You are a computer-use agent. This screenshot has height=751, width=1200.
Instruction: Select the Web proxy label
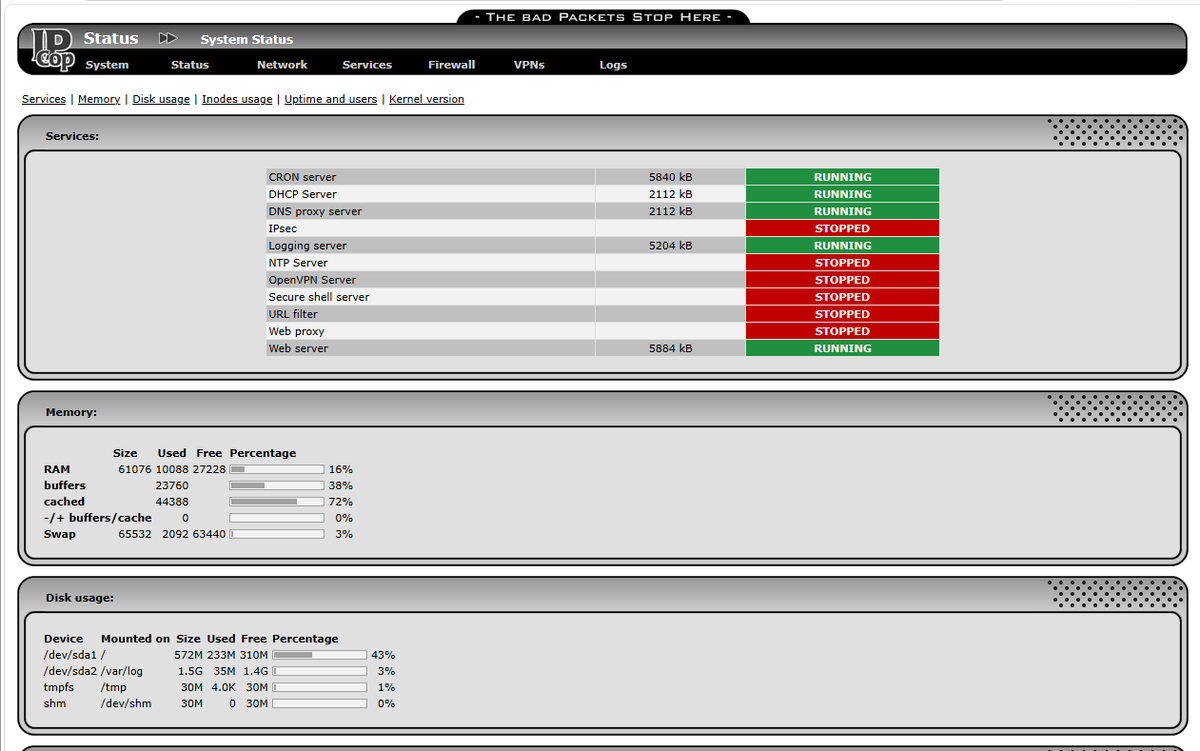point(297,331)
